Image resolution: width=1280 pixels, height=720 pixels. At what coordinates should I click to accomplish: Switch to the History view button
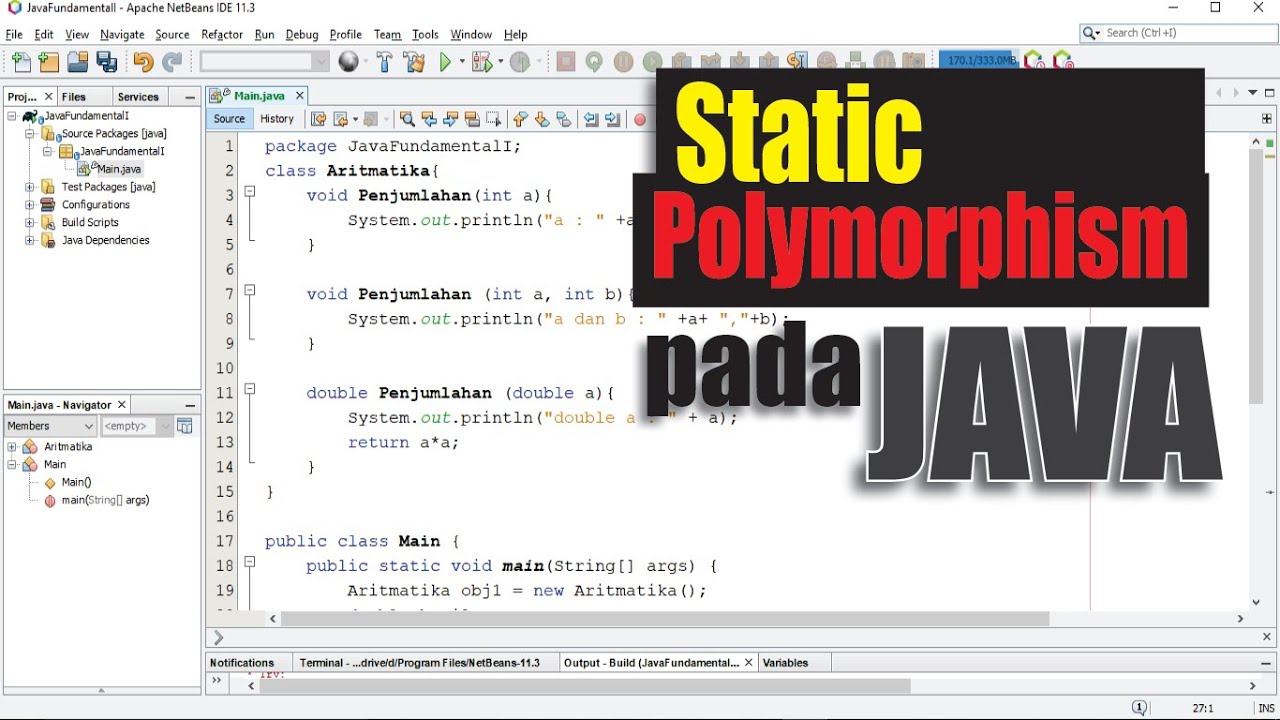coord(277,119)
